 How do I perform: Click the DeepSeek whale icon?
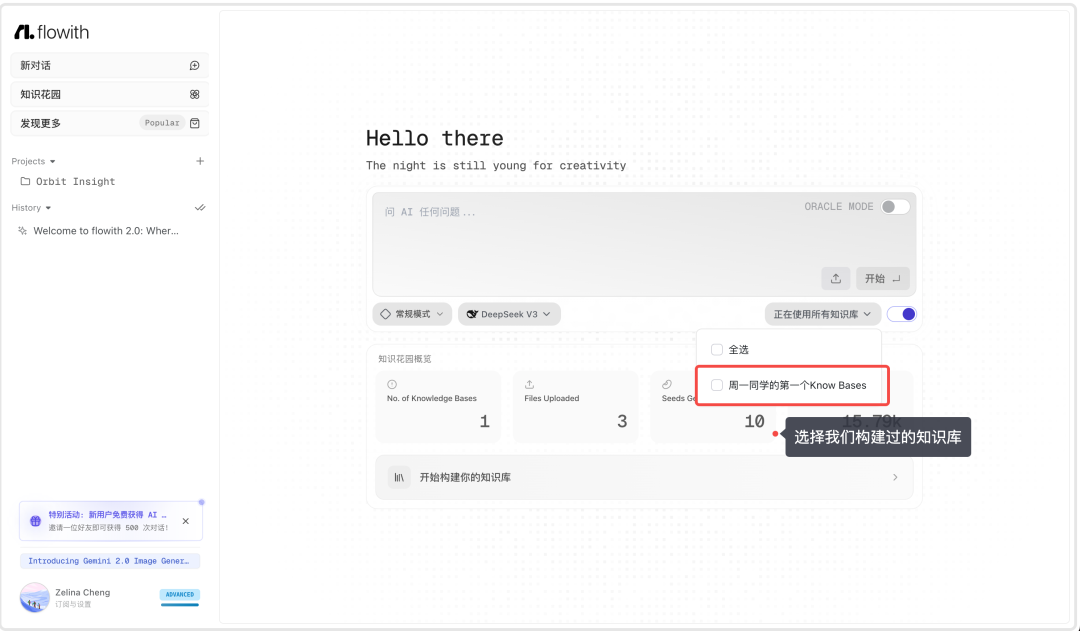(472, 314)
